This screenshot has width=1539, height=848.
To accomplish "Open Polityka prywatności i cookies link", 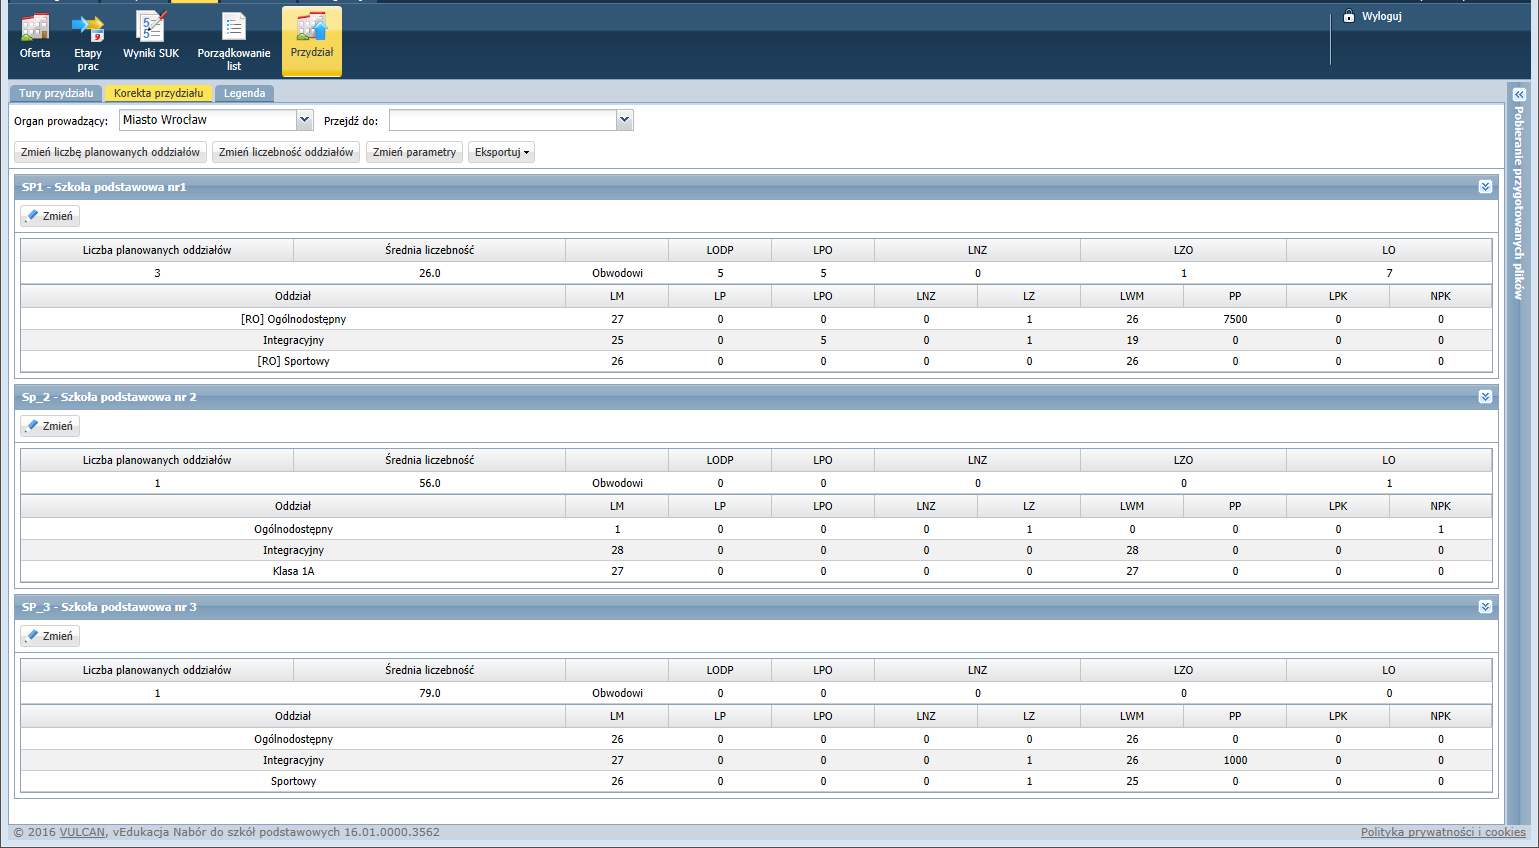I will (1443, 832).
